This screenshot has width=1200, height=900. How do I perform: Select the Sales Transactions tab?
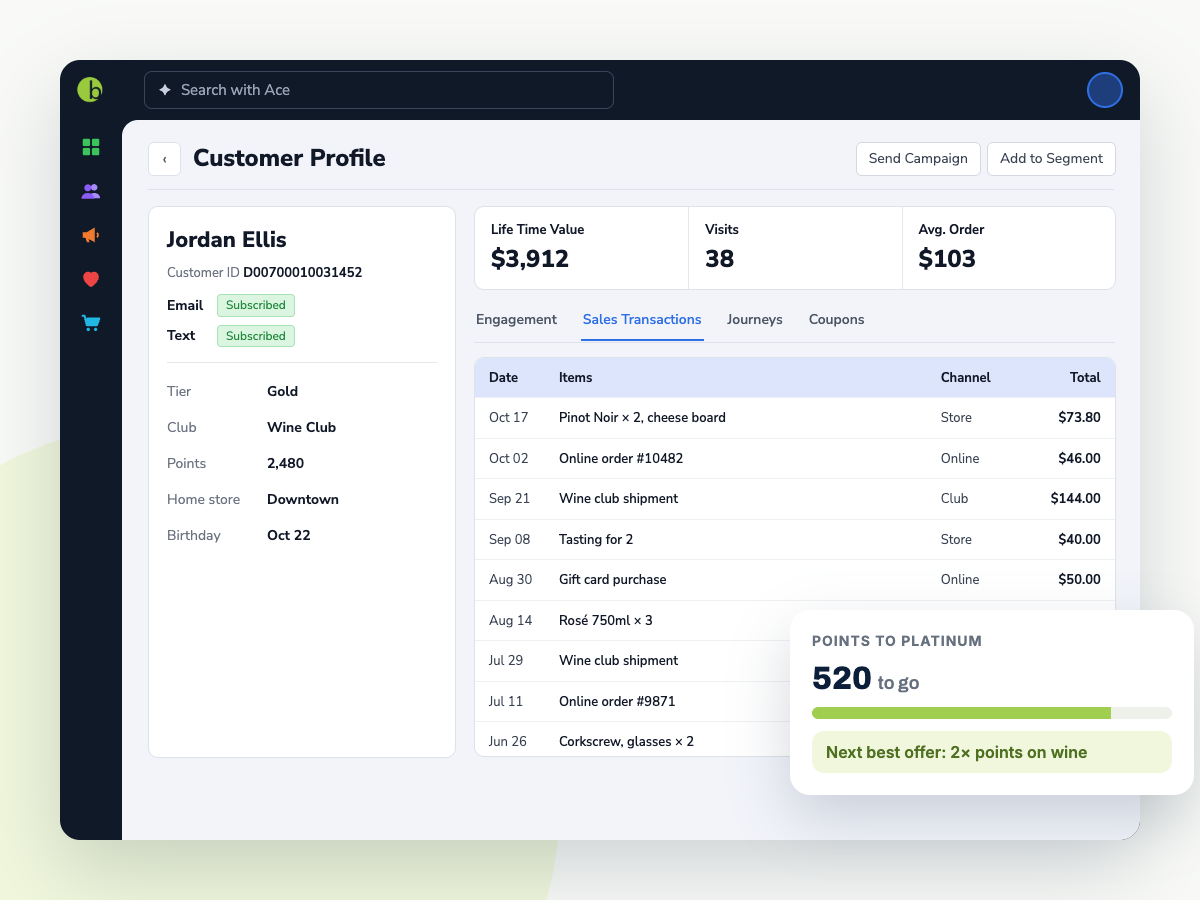click(x=642, y=320)
